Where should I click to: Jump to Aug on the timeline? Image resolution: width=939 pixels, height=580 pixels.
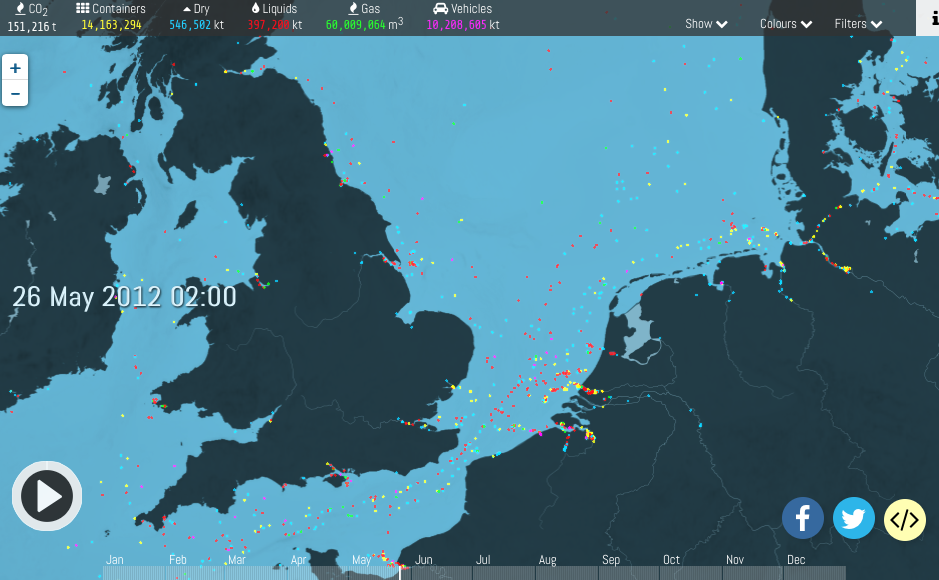pos(547,560)
